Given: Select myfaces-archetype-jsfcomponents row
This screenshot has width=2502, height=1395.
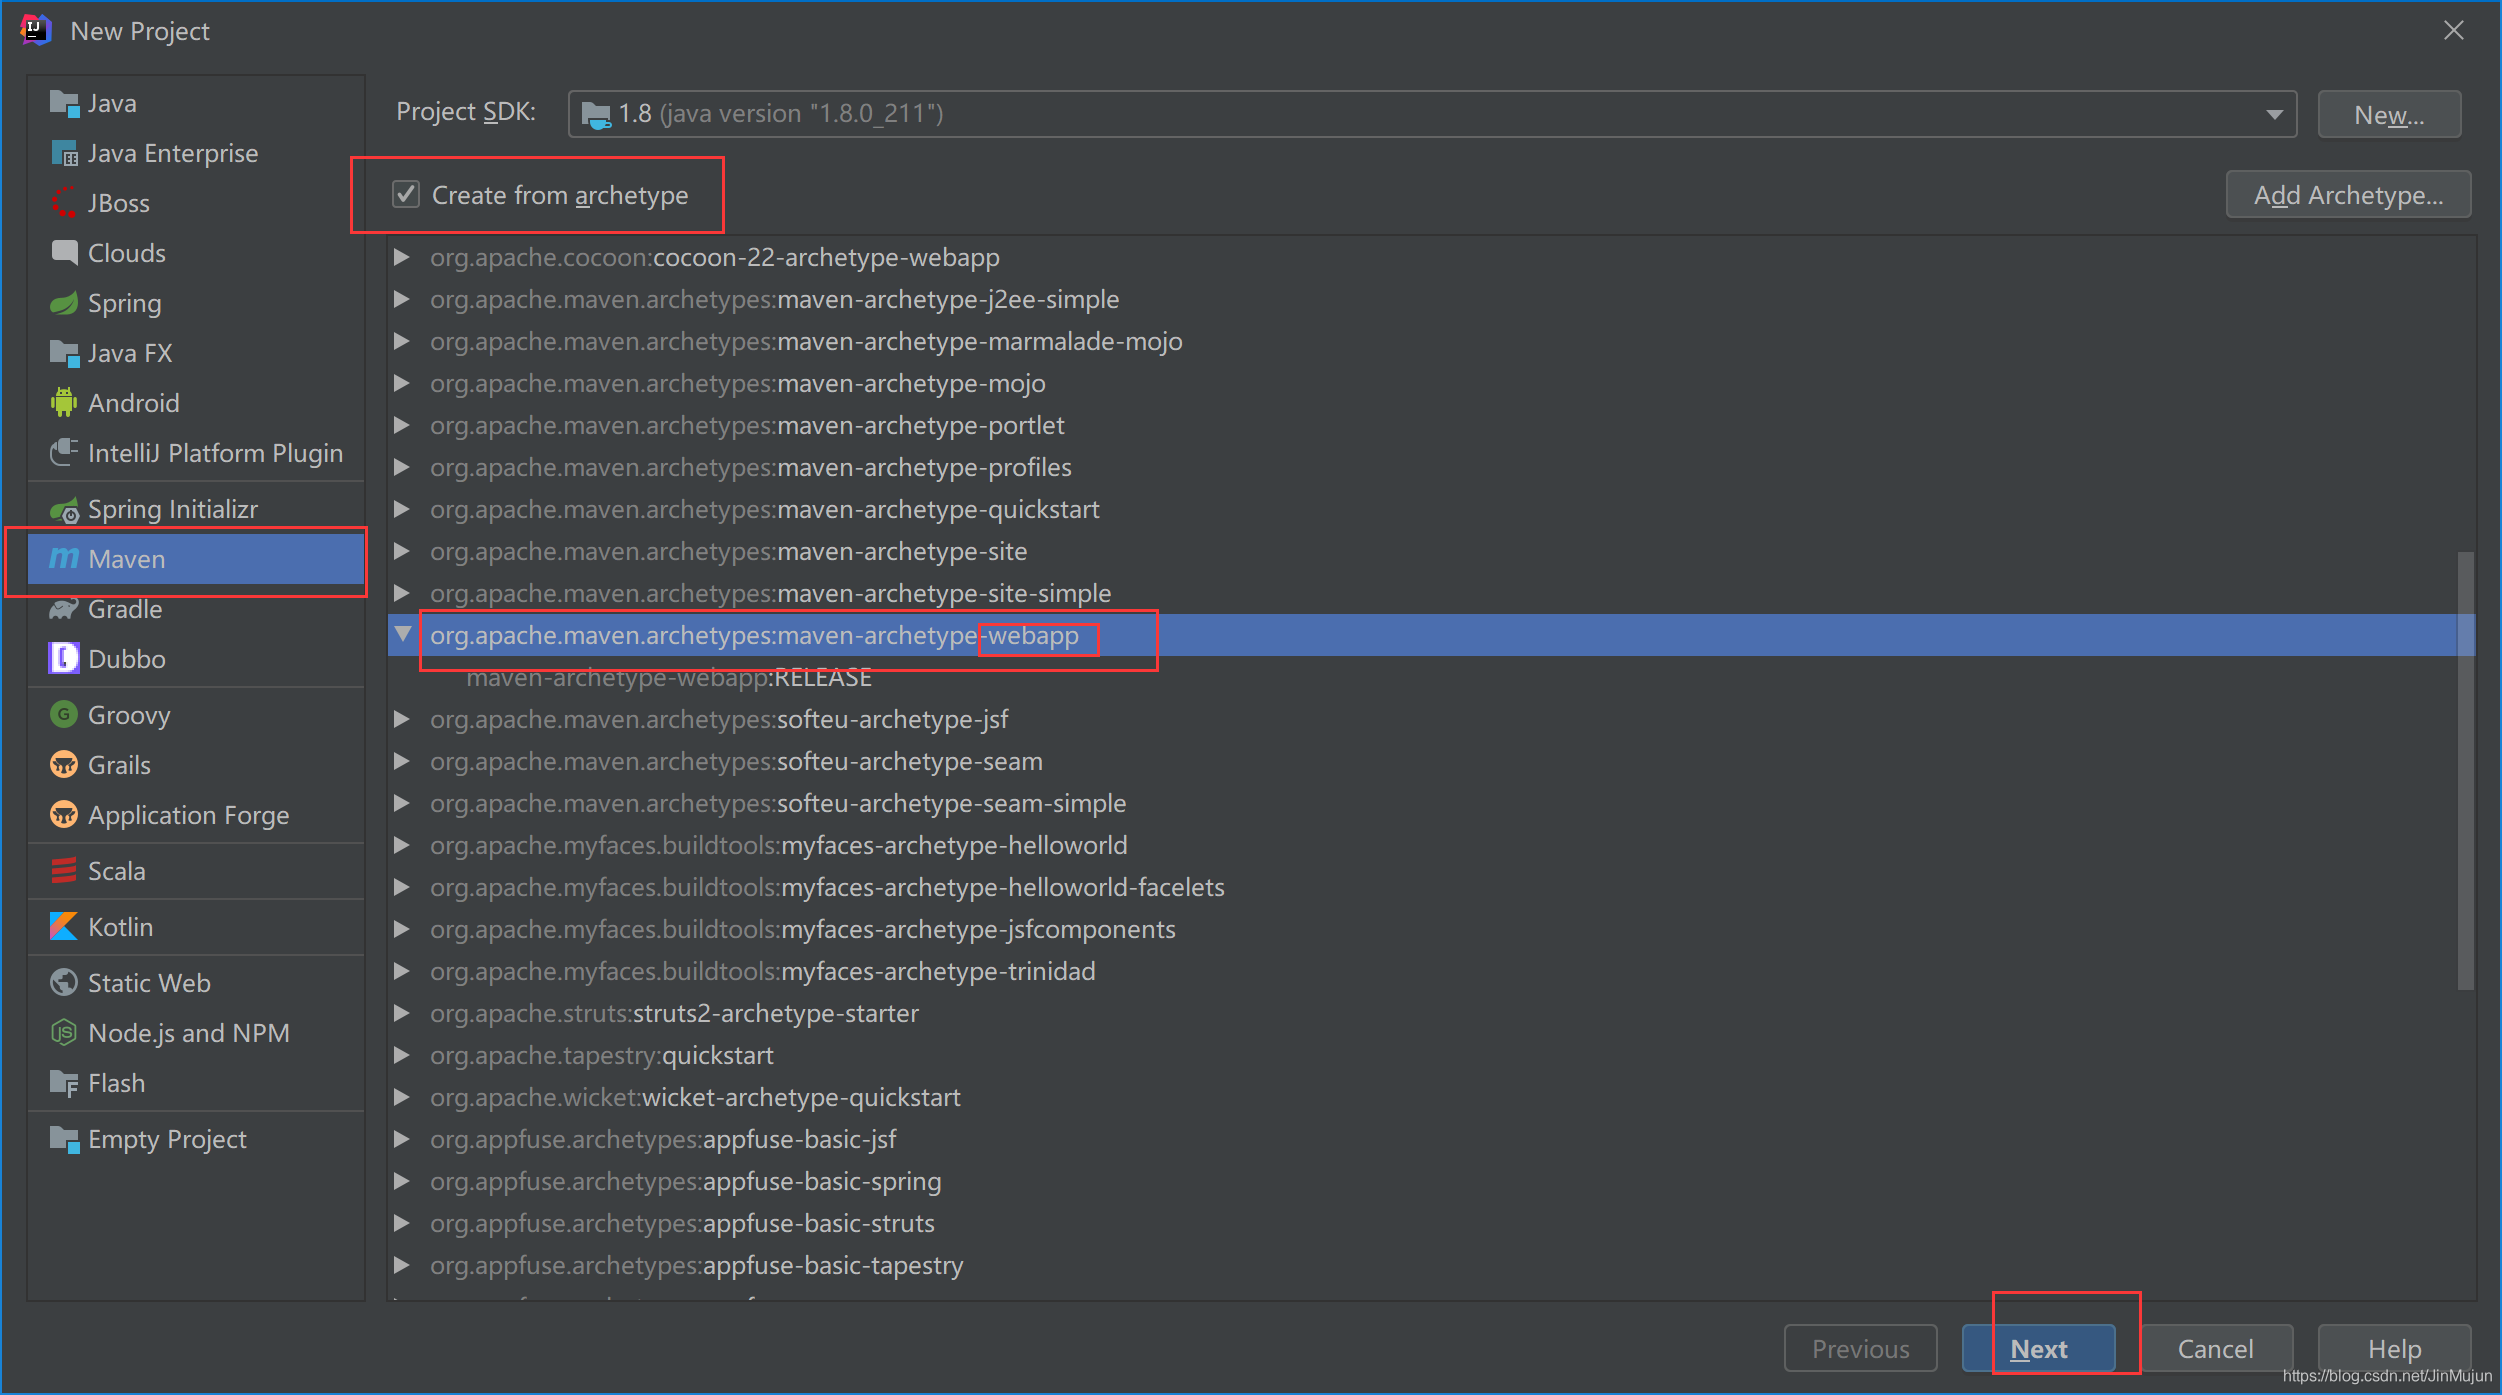Looking at the screenshot, I should (1432, 929).
